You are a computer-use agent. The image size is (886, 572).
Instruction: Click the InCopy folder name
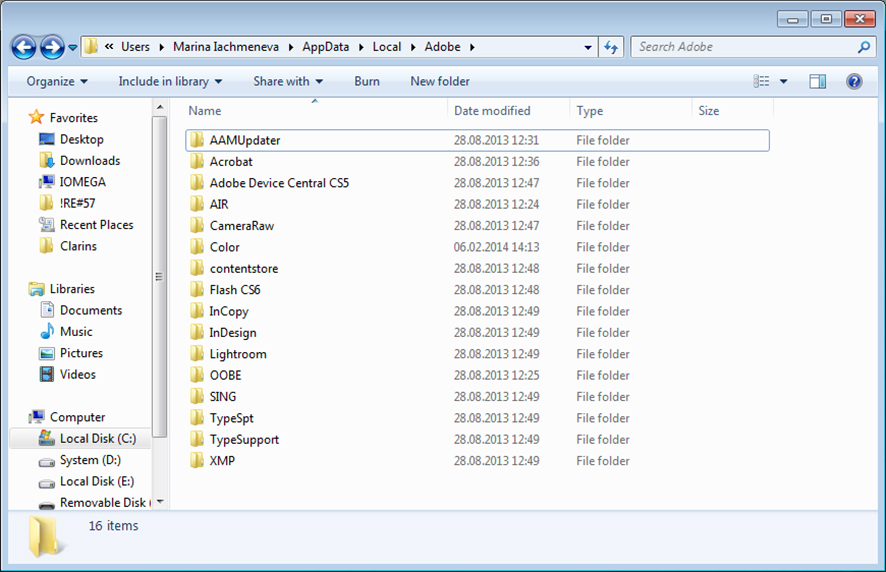click(229, 311)
